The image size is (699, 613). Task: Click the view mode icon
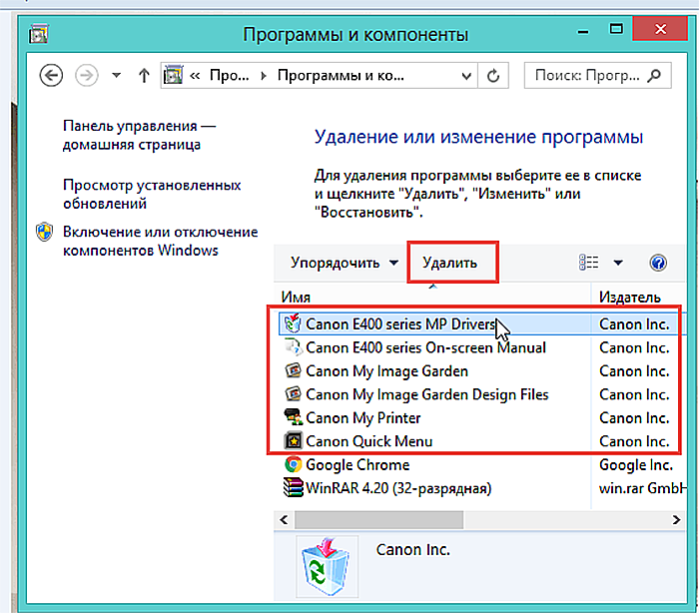pos(588,262)
